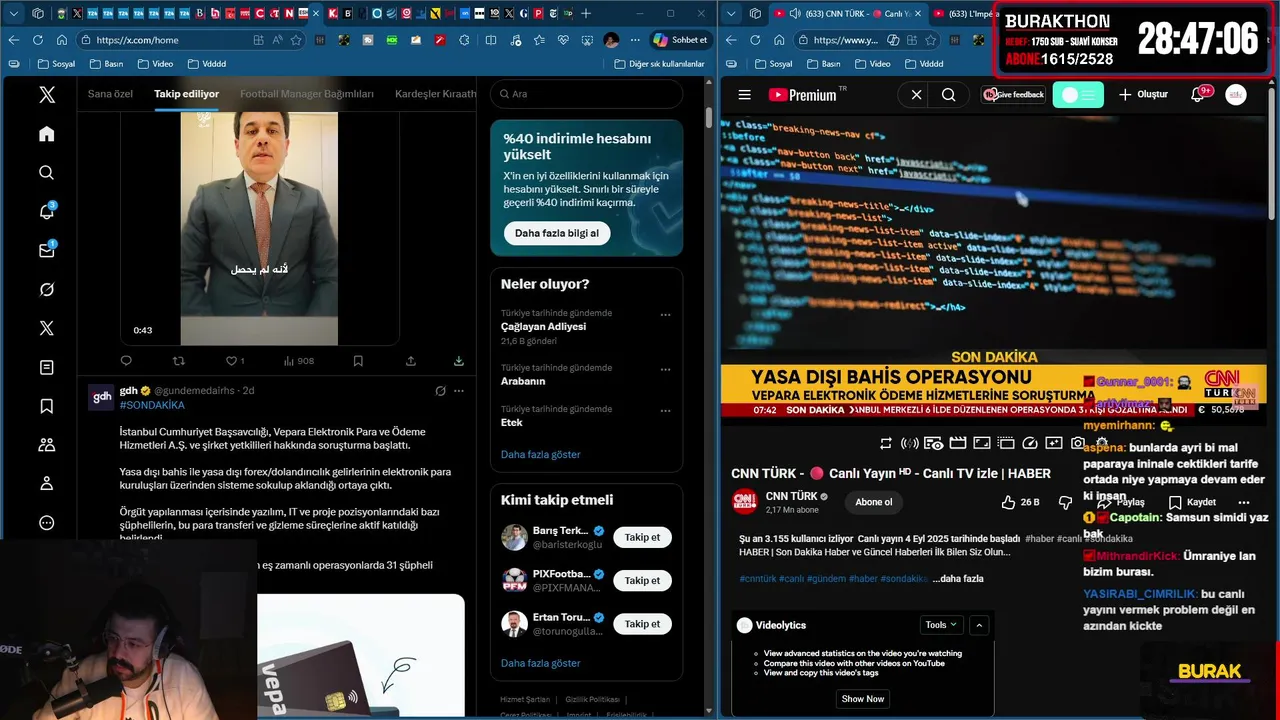Open Videolytics Tools dropdown
The image size is (1280, 720).
941,625
